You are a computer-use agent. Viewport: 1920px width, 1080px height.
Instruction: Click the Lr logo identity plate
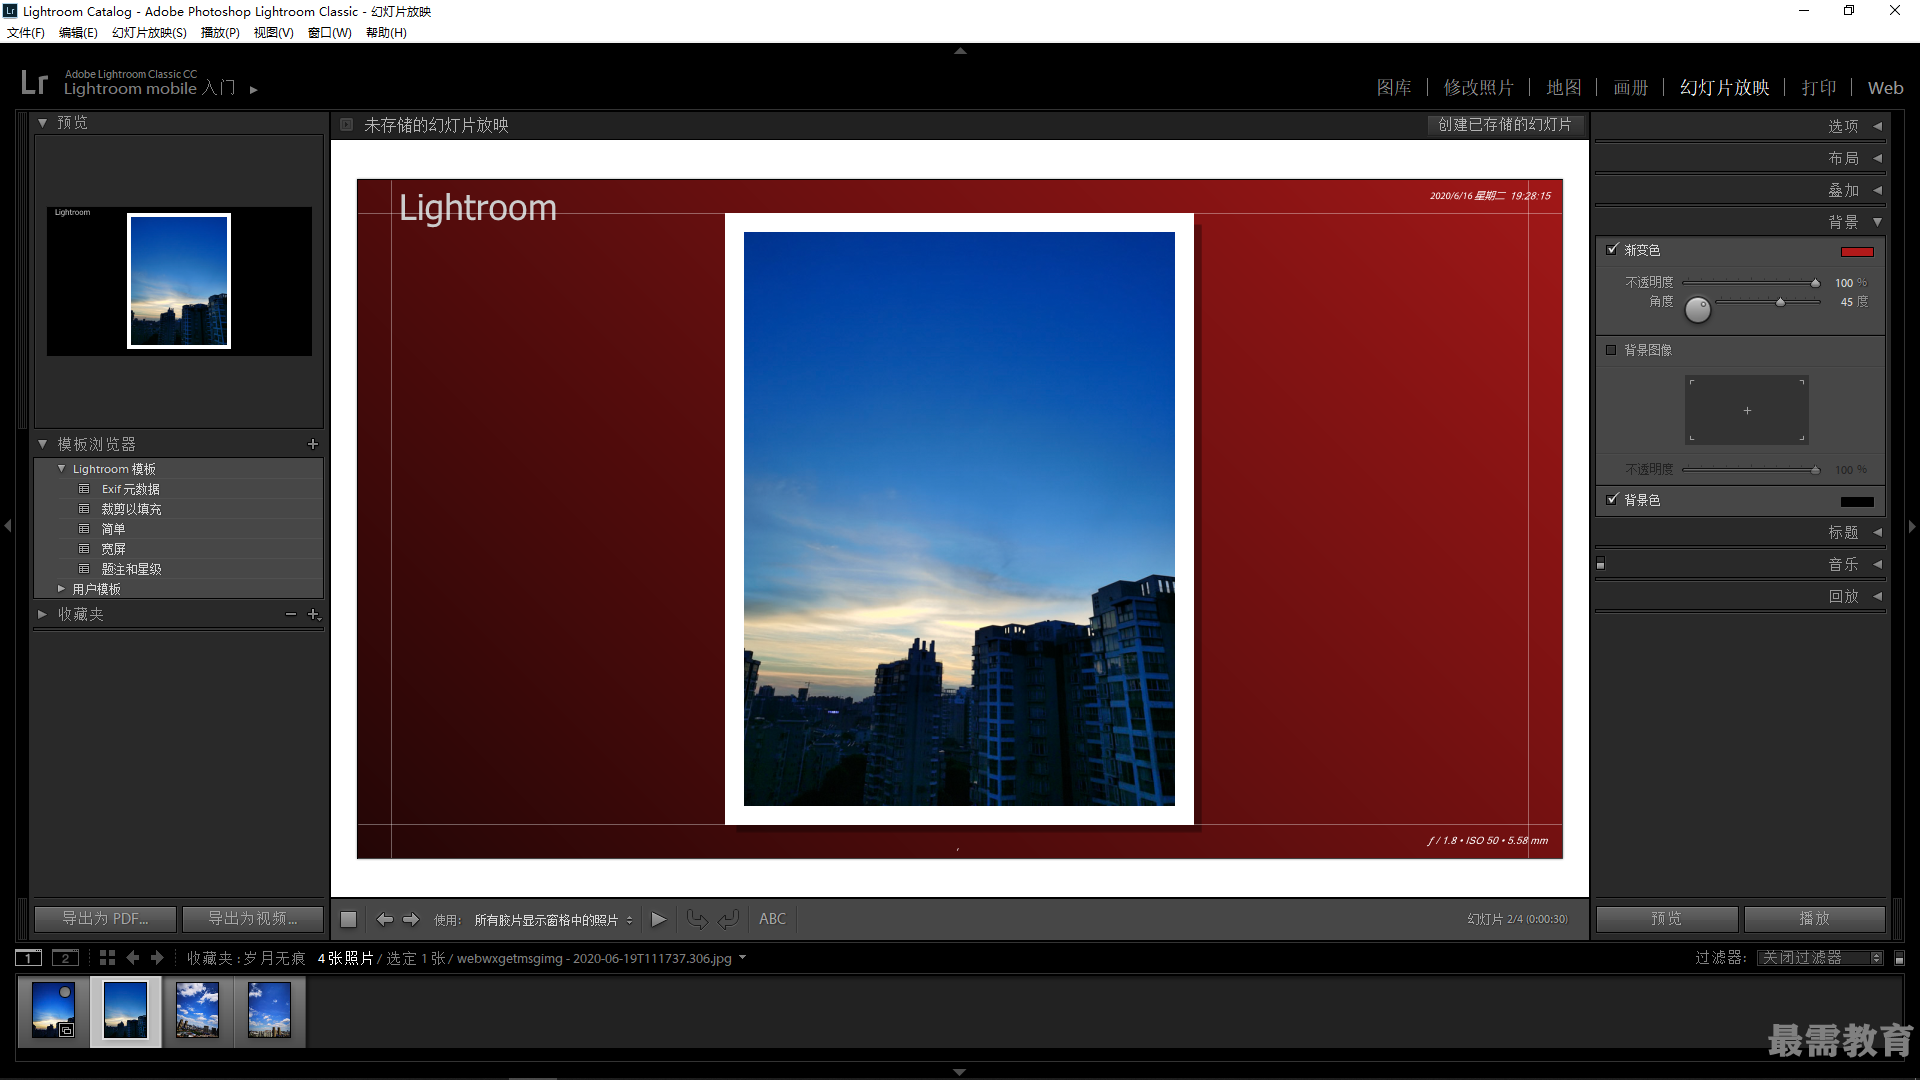click(34, 82)
